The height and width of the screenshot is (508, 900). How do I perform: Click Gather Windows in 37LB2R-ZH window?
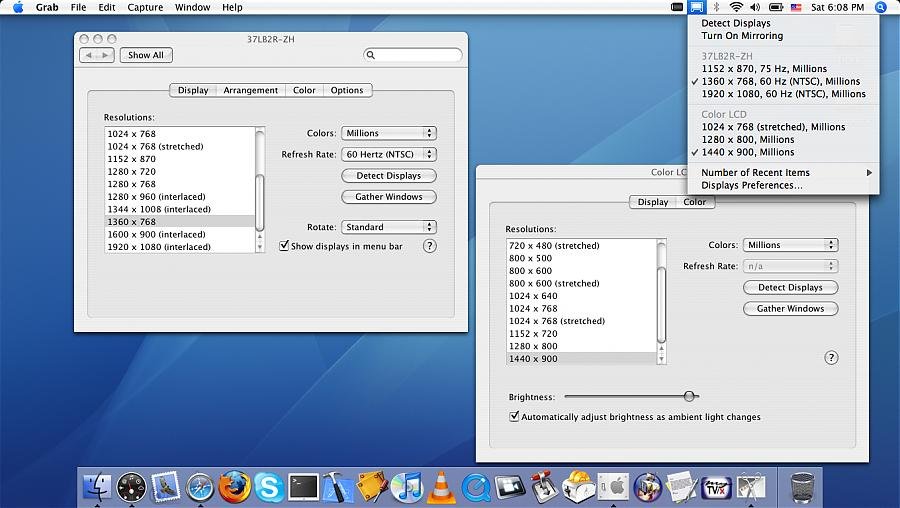point(389,197)
